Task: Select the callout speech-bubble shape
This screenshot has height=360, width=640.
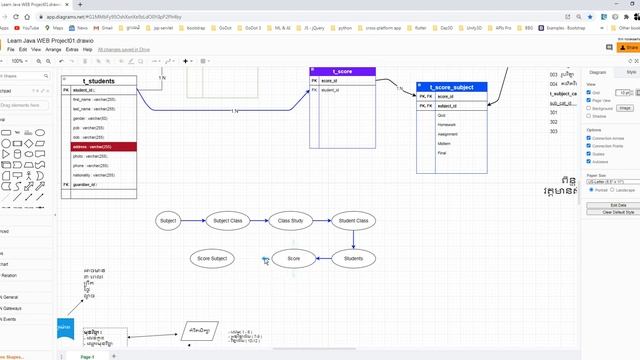Action: [x=17, y=176]
